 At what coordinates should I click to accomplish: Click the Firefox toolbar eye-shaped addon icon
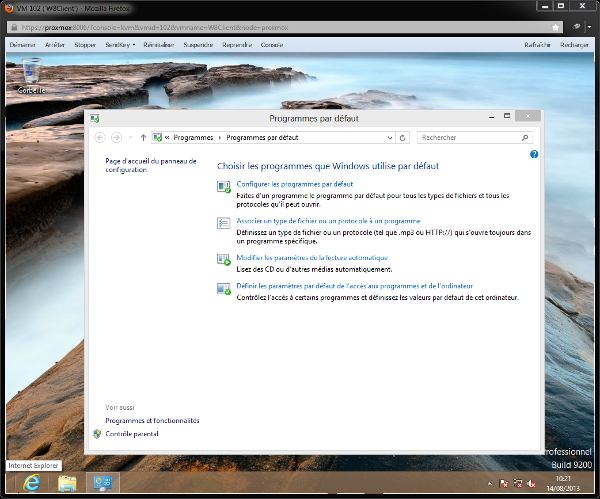[x=576, y=27]
